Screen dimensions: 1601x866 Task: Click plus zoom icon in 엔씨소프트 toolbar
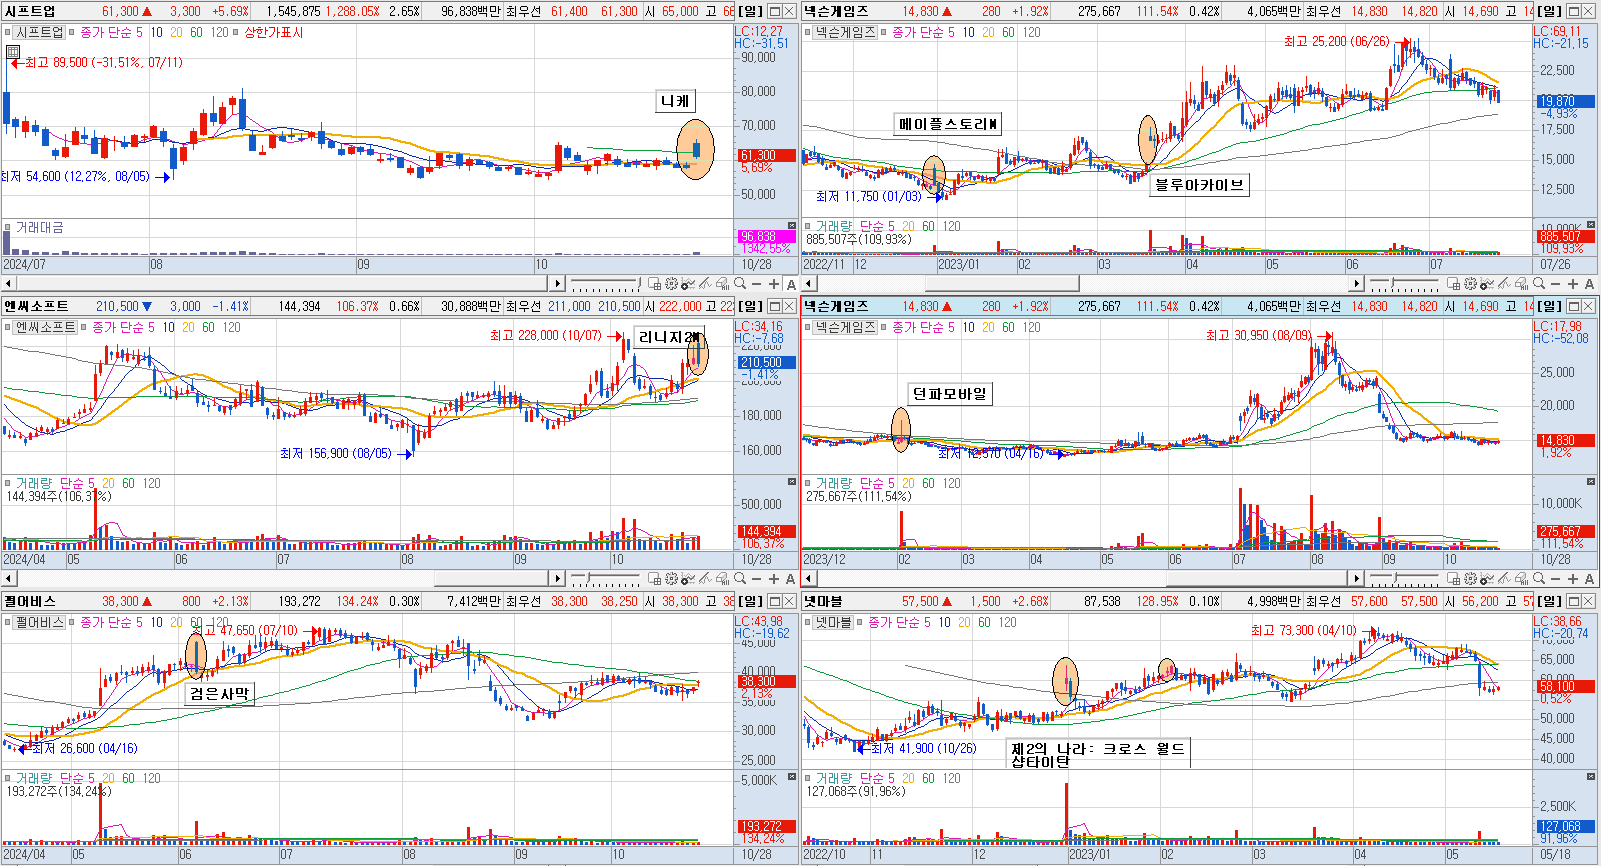pos(774,579)
